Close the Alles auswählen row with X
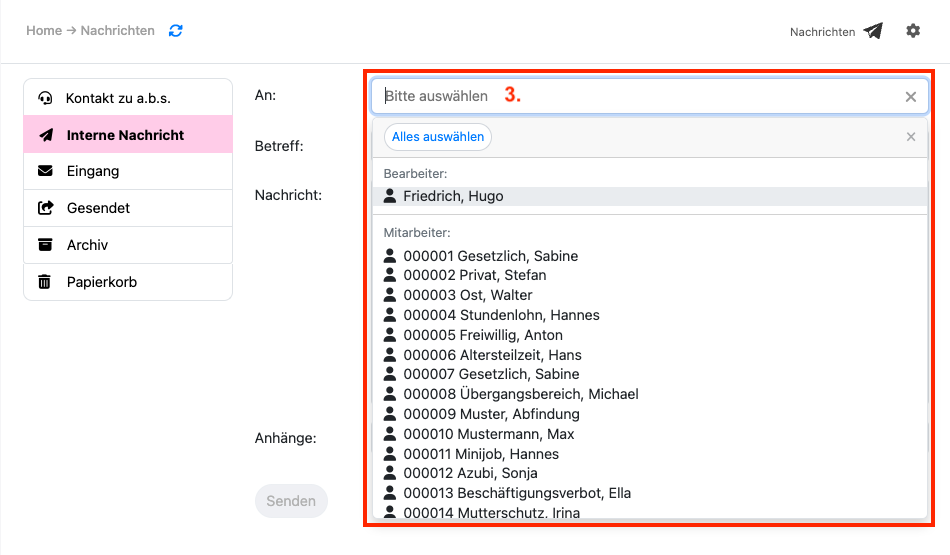Screen dimensions: 950x555 click(x=910, y=137)
